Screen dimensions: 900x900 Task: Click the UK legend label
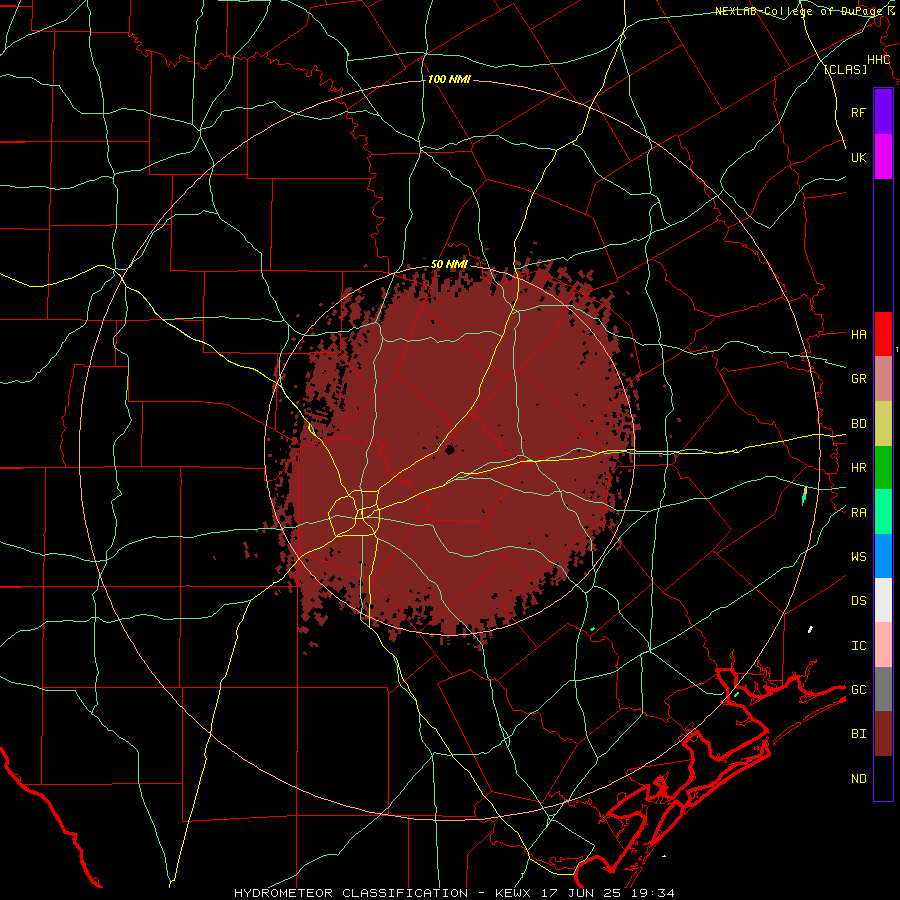tap(859, 157)
